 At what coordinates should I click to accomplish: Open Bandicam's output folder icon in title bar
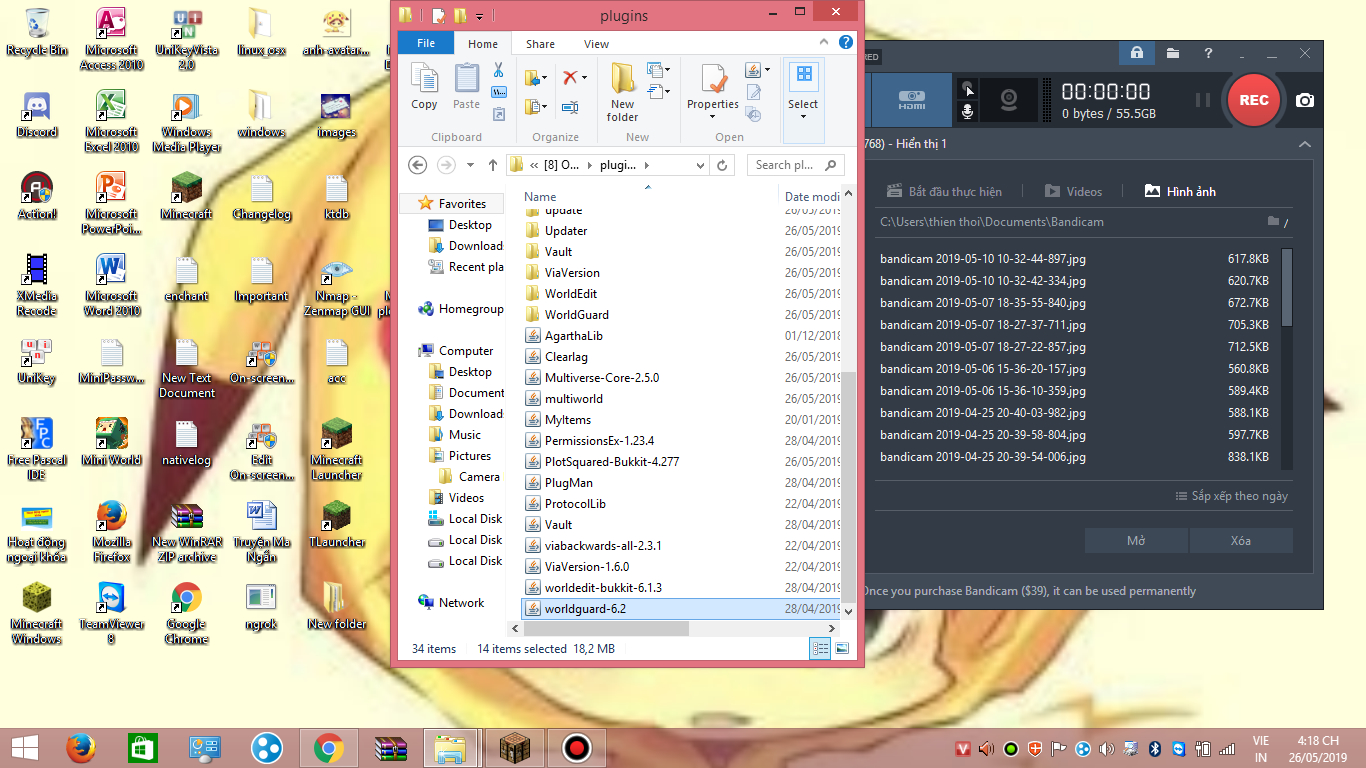1172,53
